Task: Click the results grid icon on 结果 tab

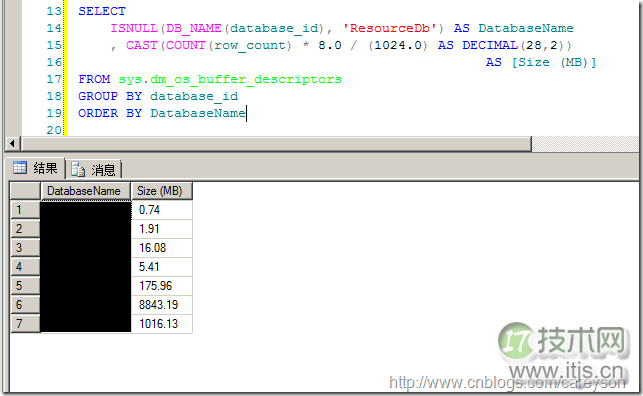Action: coord(20,168)
